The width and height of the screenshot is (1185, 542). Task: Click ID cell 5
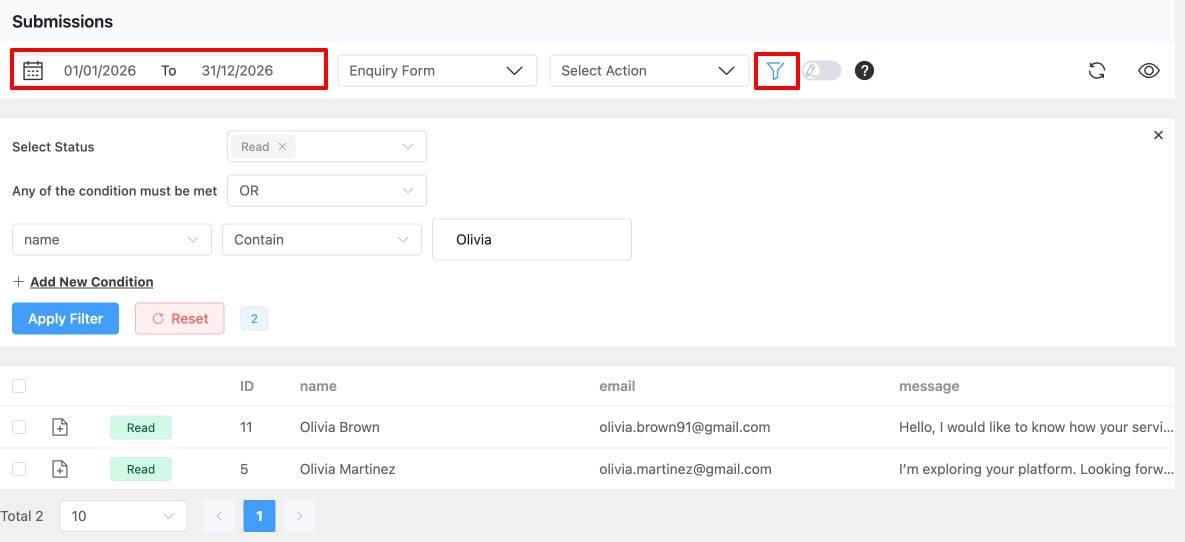(244, 469)
